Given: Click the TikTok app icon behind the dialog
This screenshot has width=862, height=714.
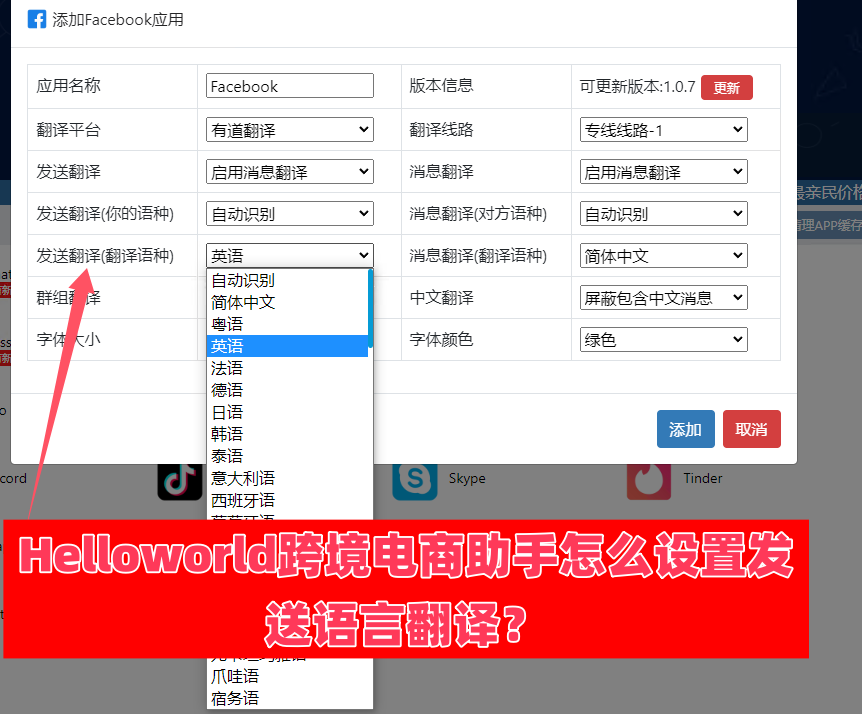Looking at the screenshot, I should tap(180, 482).
